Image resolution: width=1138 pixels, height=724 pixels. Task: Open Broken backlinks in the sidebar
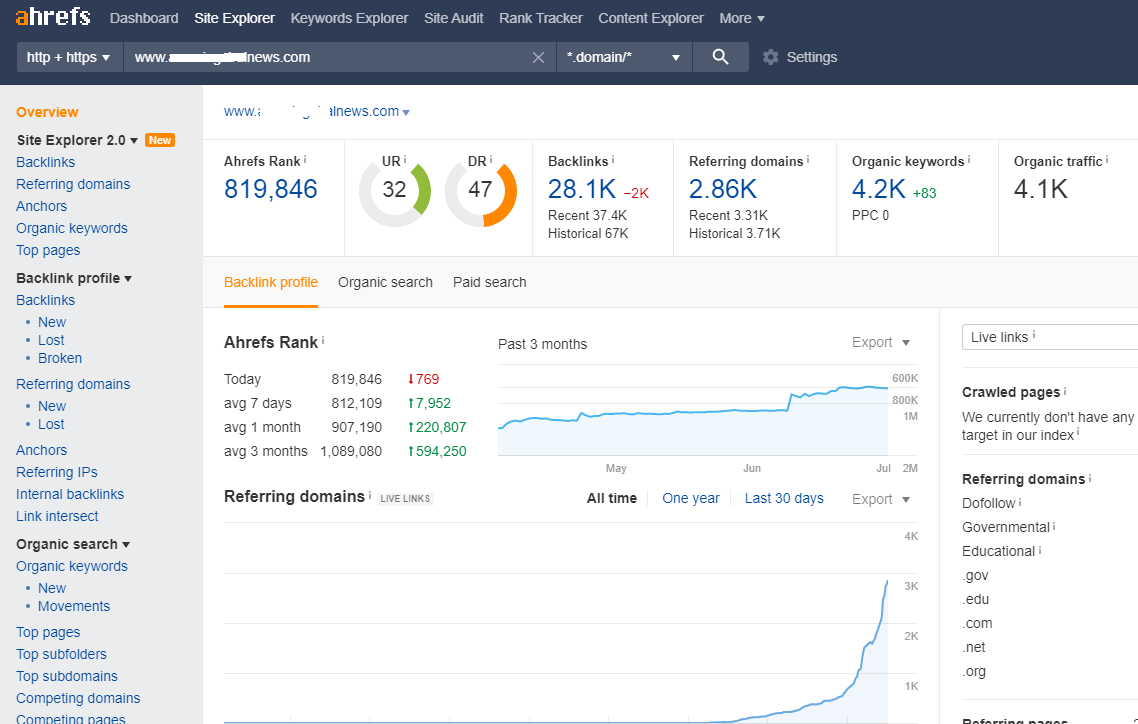(x=60, y=358)
